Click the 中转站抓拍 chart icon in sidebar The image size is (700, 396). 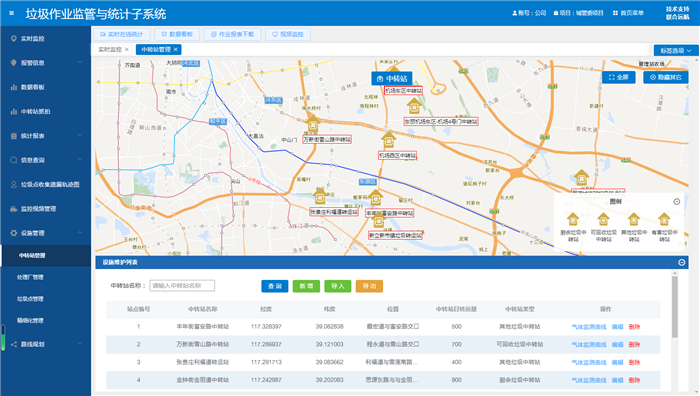tap(14, 112)
